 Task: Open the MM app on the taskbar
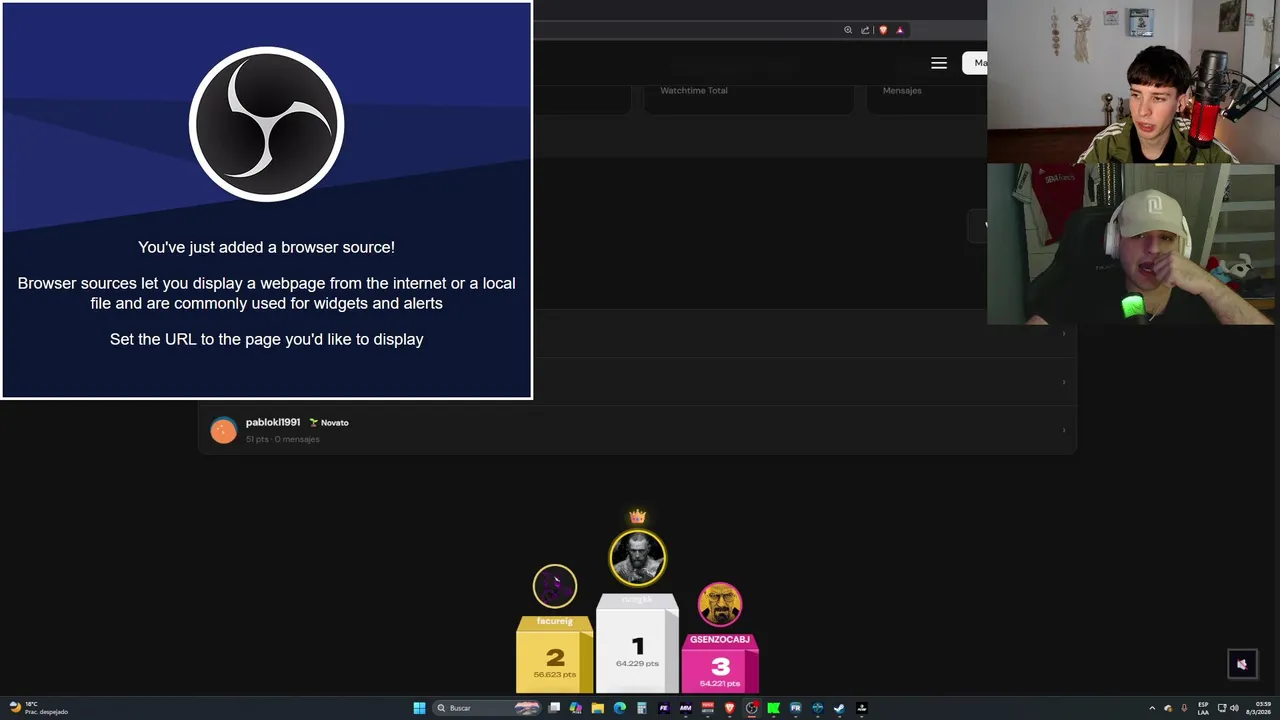point(686,708)
